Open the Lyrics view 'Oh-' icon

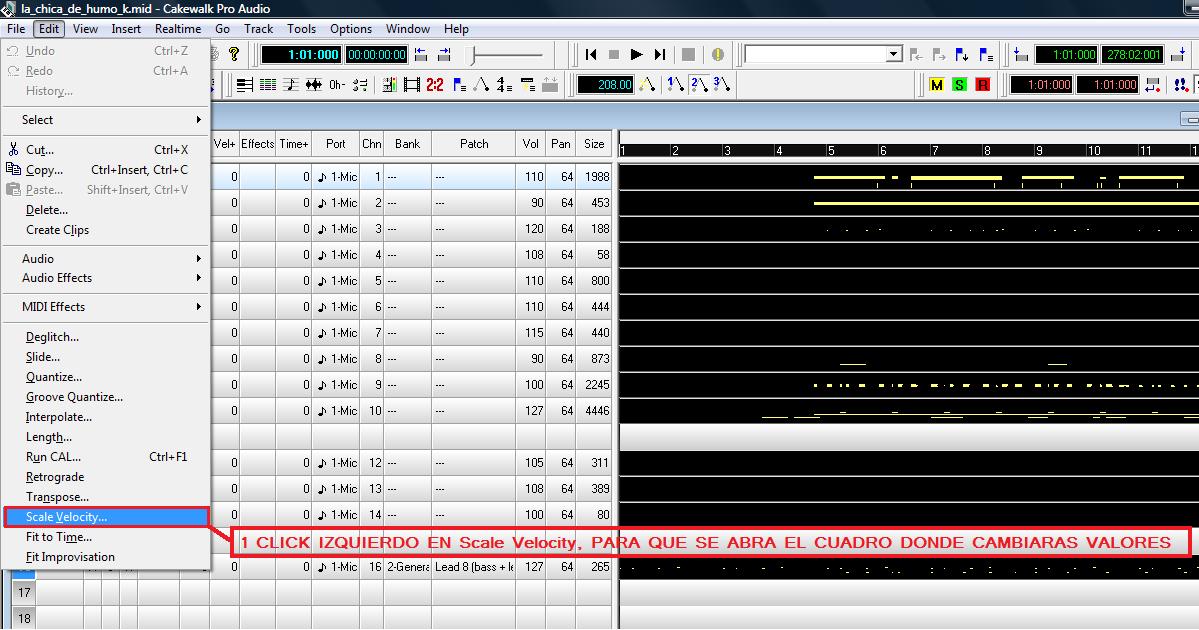tap(337, 85)
